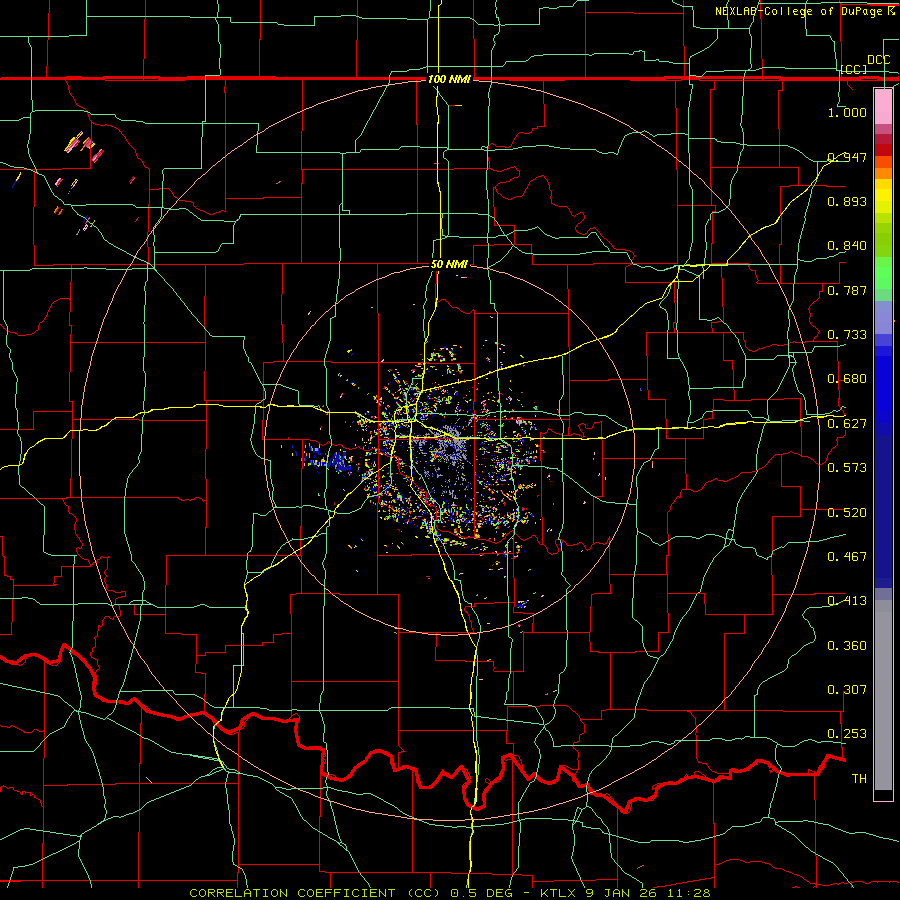
Task: Click the 0.947 legend value
Action: click(847, 157)
